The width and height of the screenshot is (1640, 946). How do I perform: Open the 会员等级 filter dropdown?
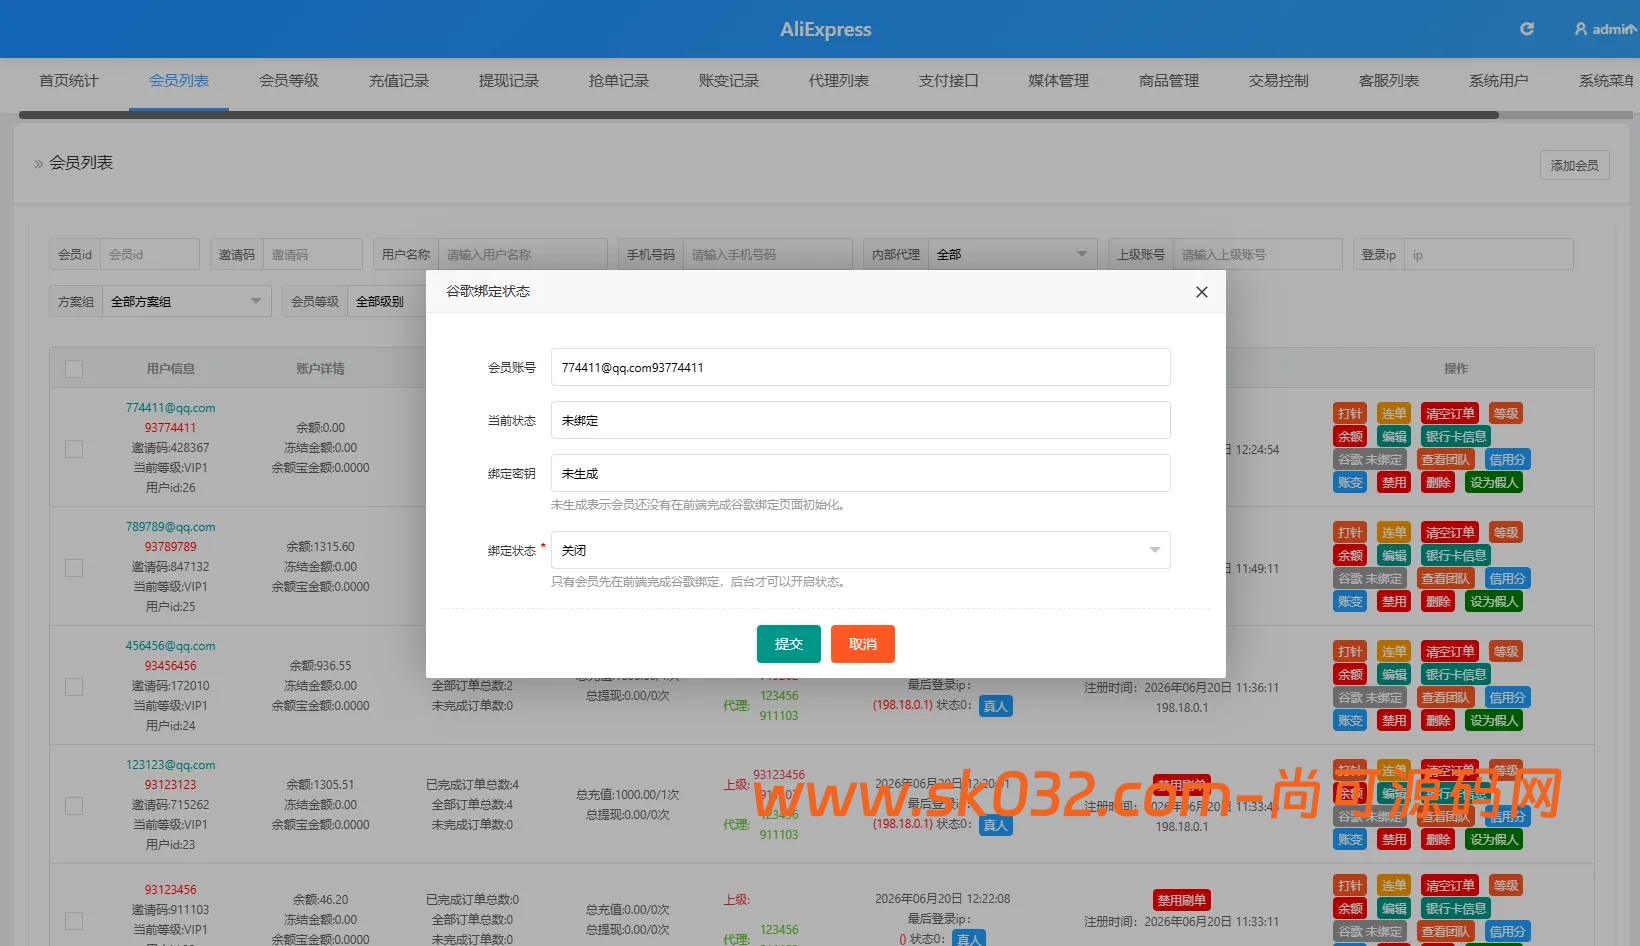coord(388,301)
